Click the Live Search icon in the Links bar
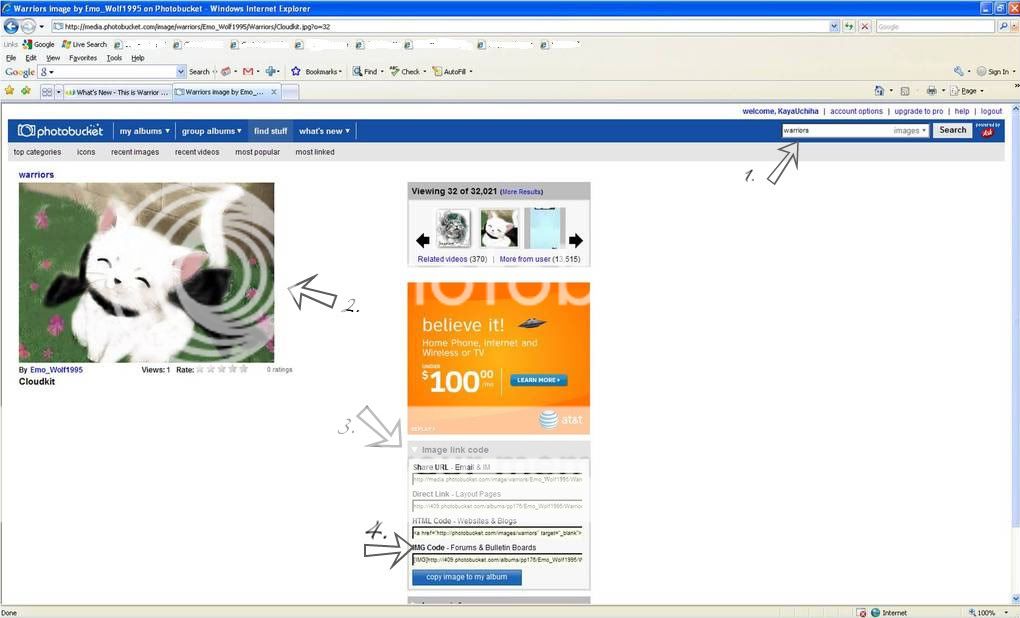Image resolution: width=1020 pixels, height=618 pixels. tap(66, 44)
